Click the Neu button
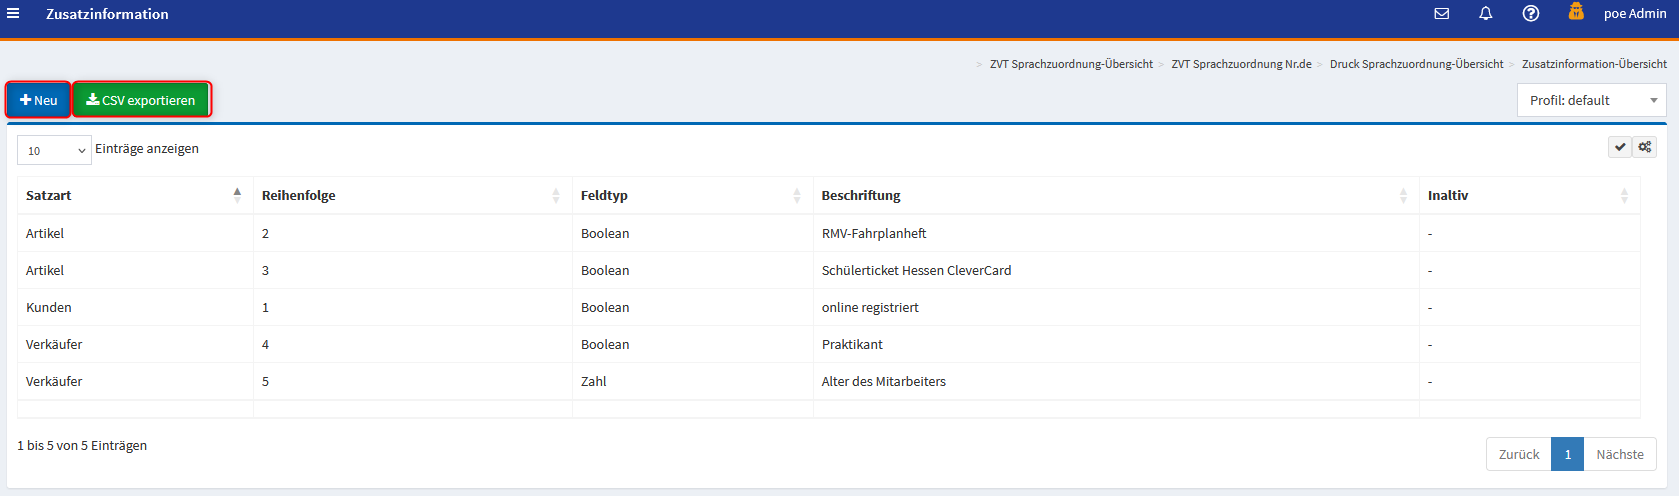This screenshot has height=496, width=1679. tap(39, 100)
